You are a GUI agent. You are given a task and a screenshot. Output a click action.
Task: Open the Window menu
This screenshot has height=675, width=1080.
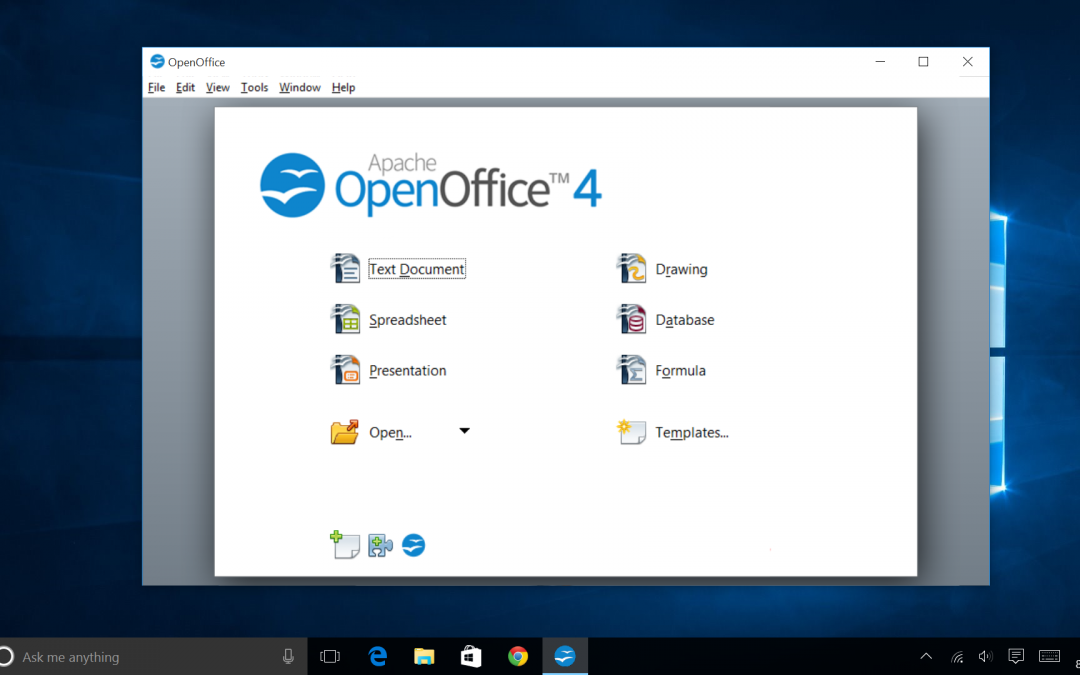click(300, 87)
